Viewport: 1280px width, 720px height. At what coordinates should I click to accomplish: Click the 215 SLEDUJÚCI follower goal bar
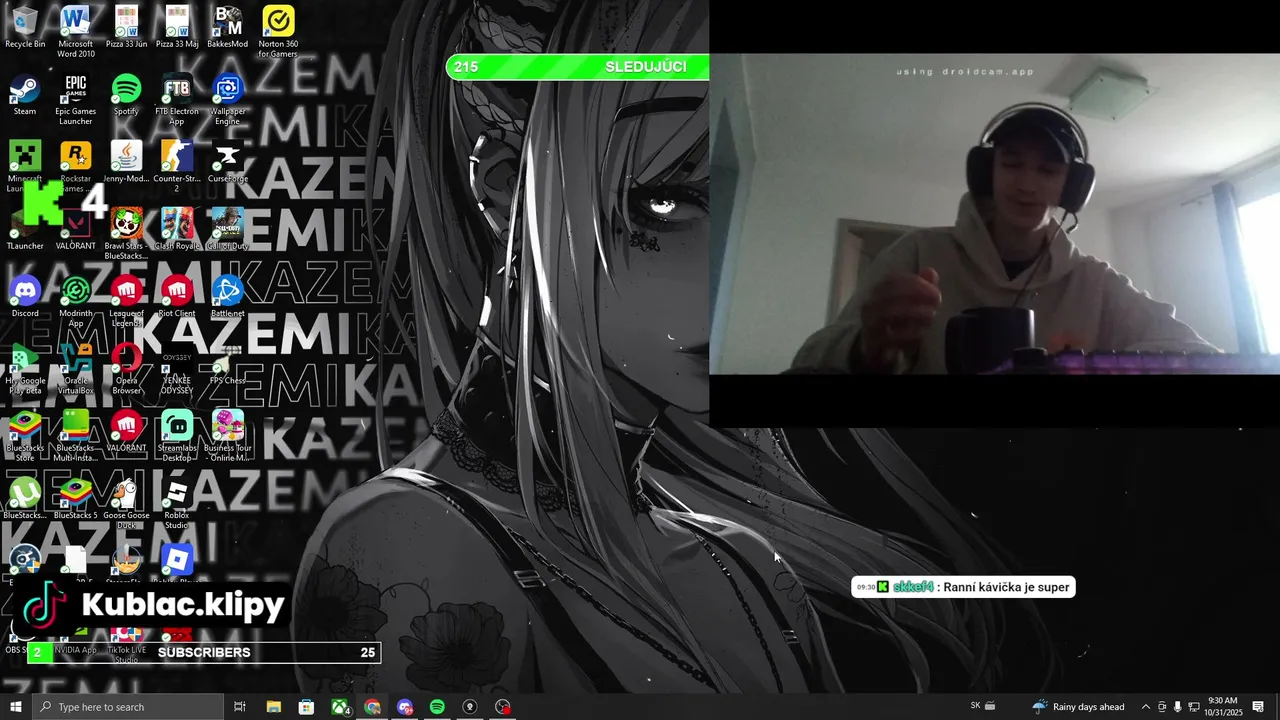[578, 67]
